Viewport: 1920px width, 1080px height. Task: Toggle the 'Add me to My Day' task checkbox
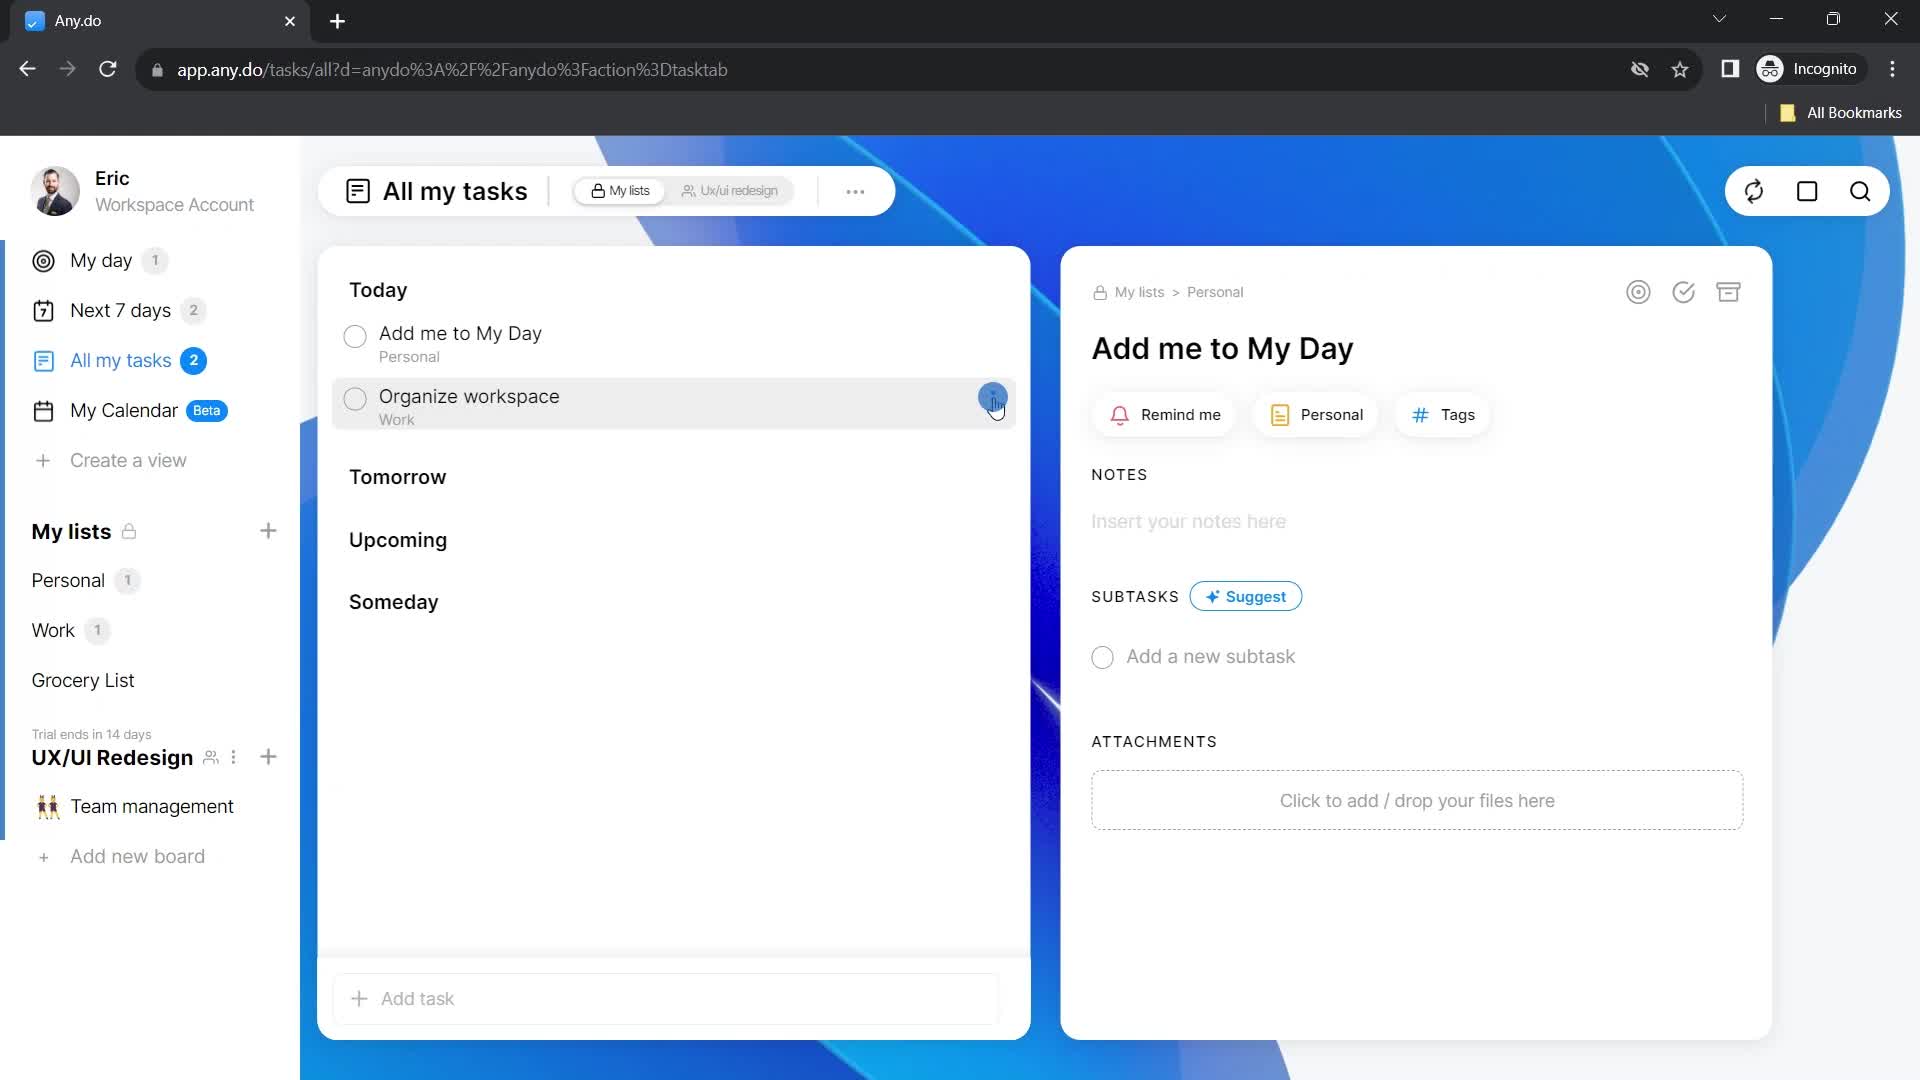[x=353, y=335]
